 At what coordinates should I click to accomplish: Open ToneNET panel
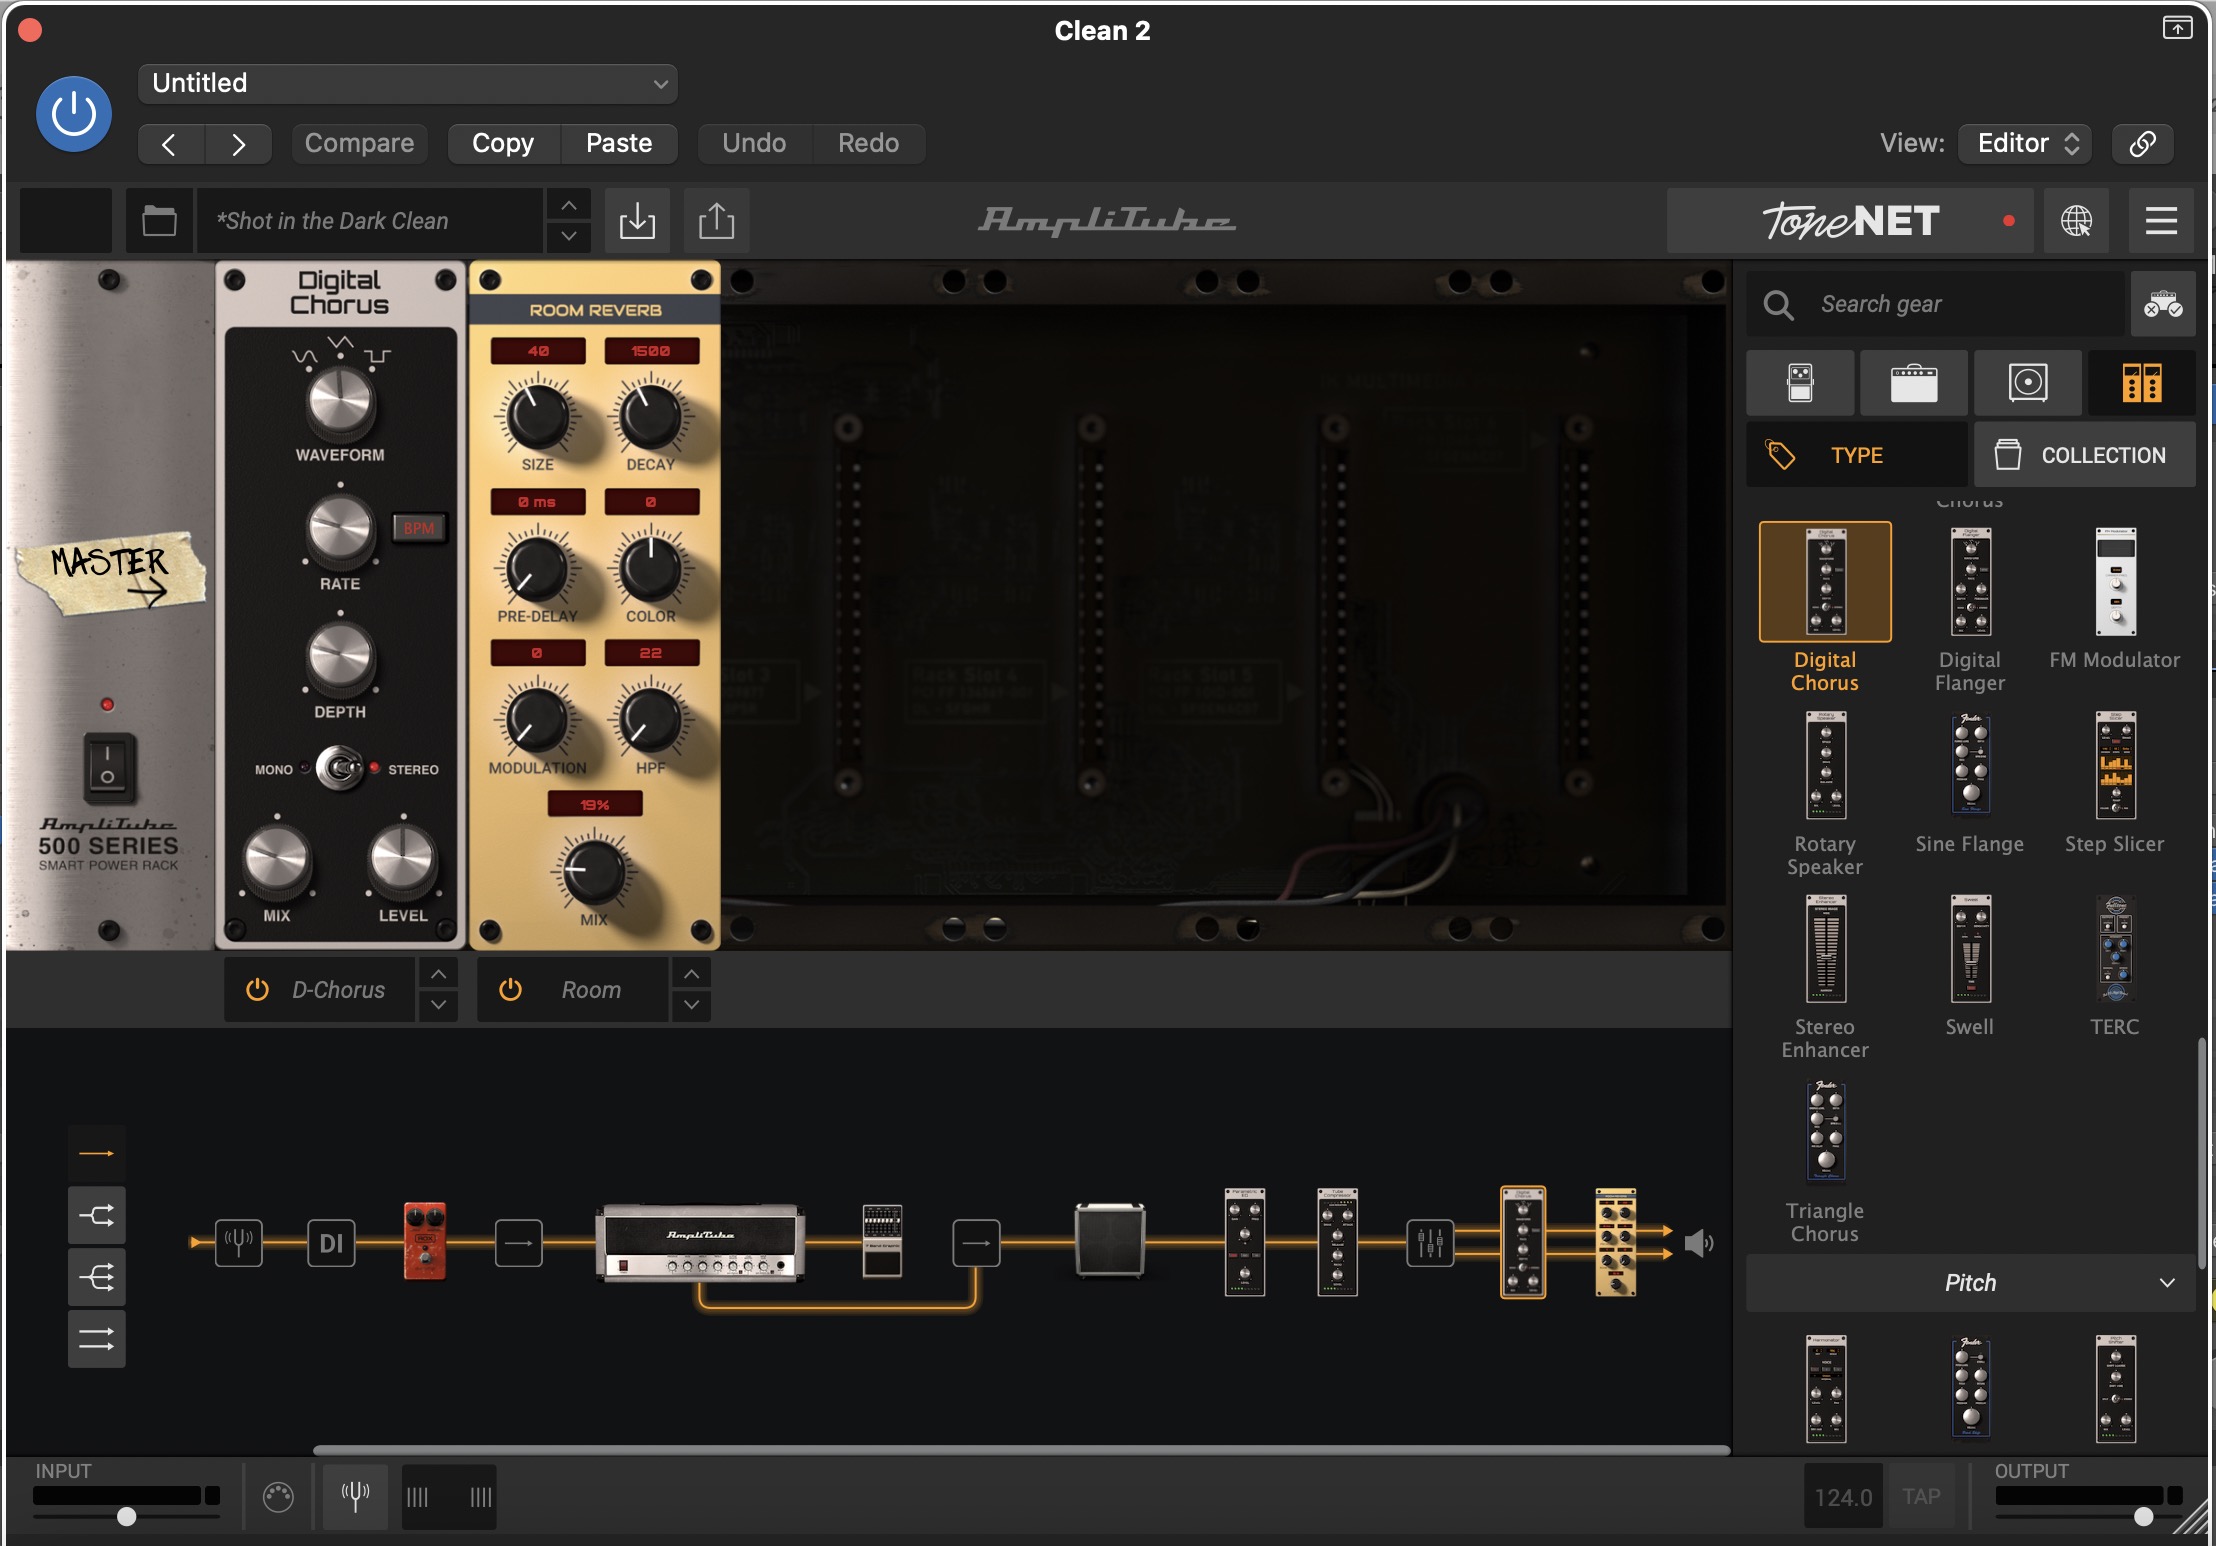[x=1850, y=221]
